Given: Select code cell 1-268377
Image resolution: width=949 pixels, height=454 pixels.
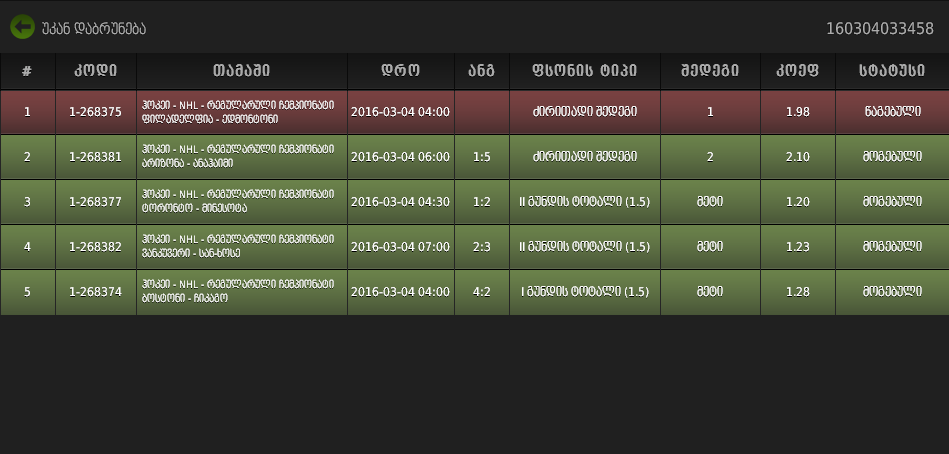Looking at the screenshot, I should [x=96, y=202].
